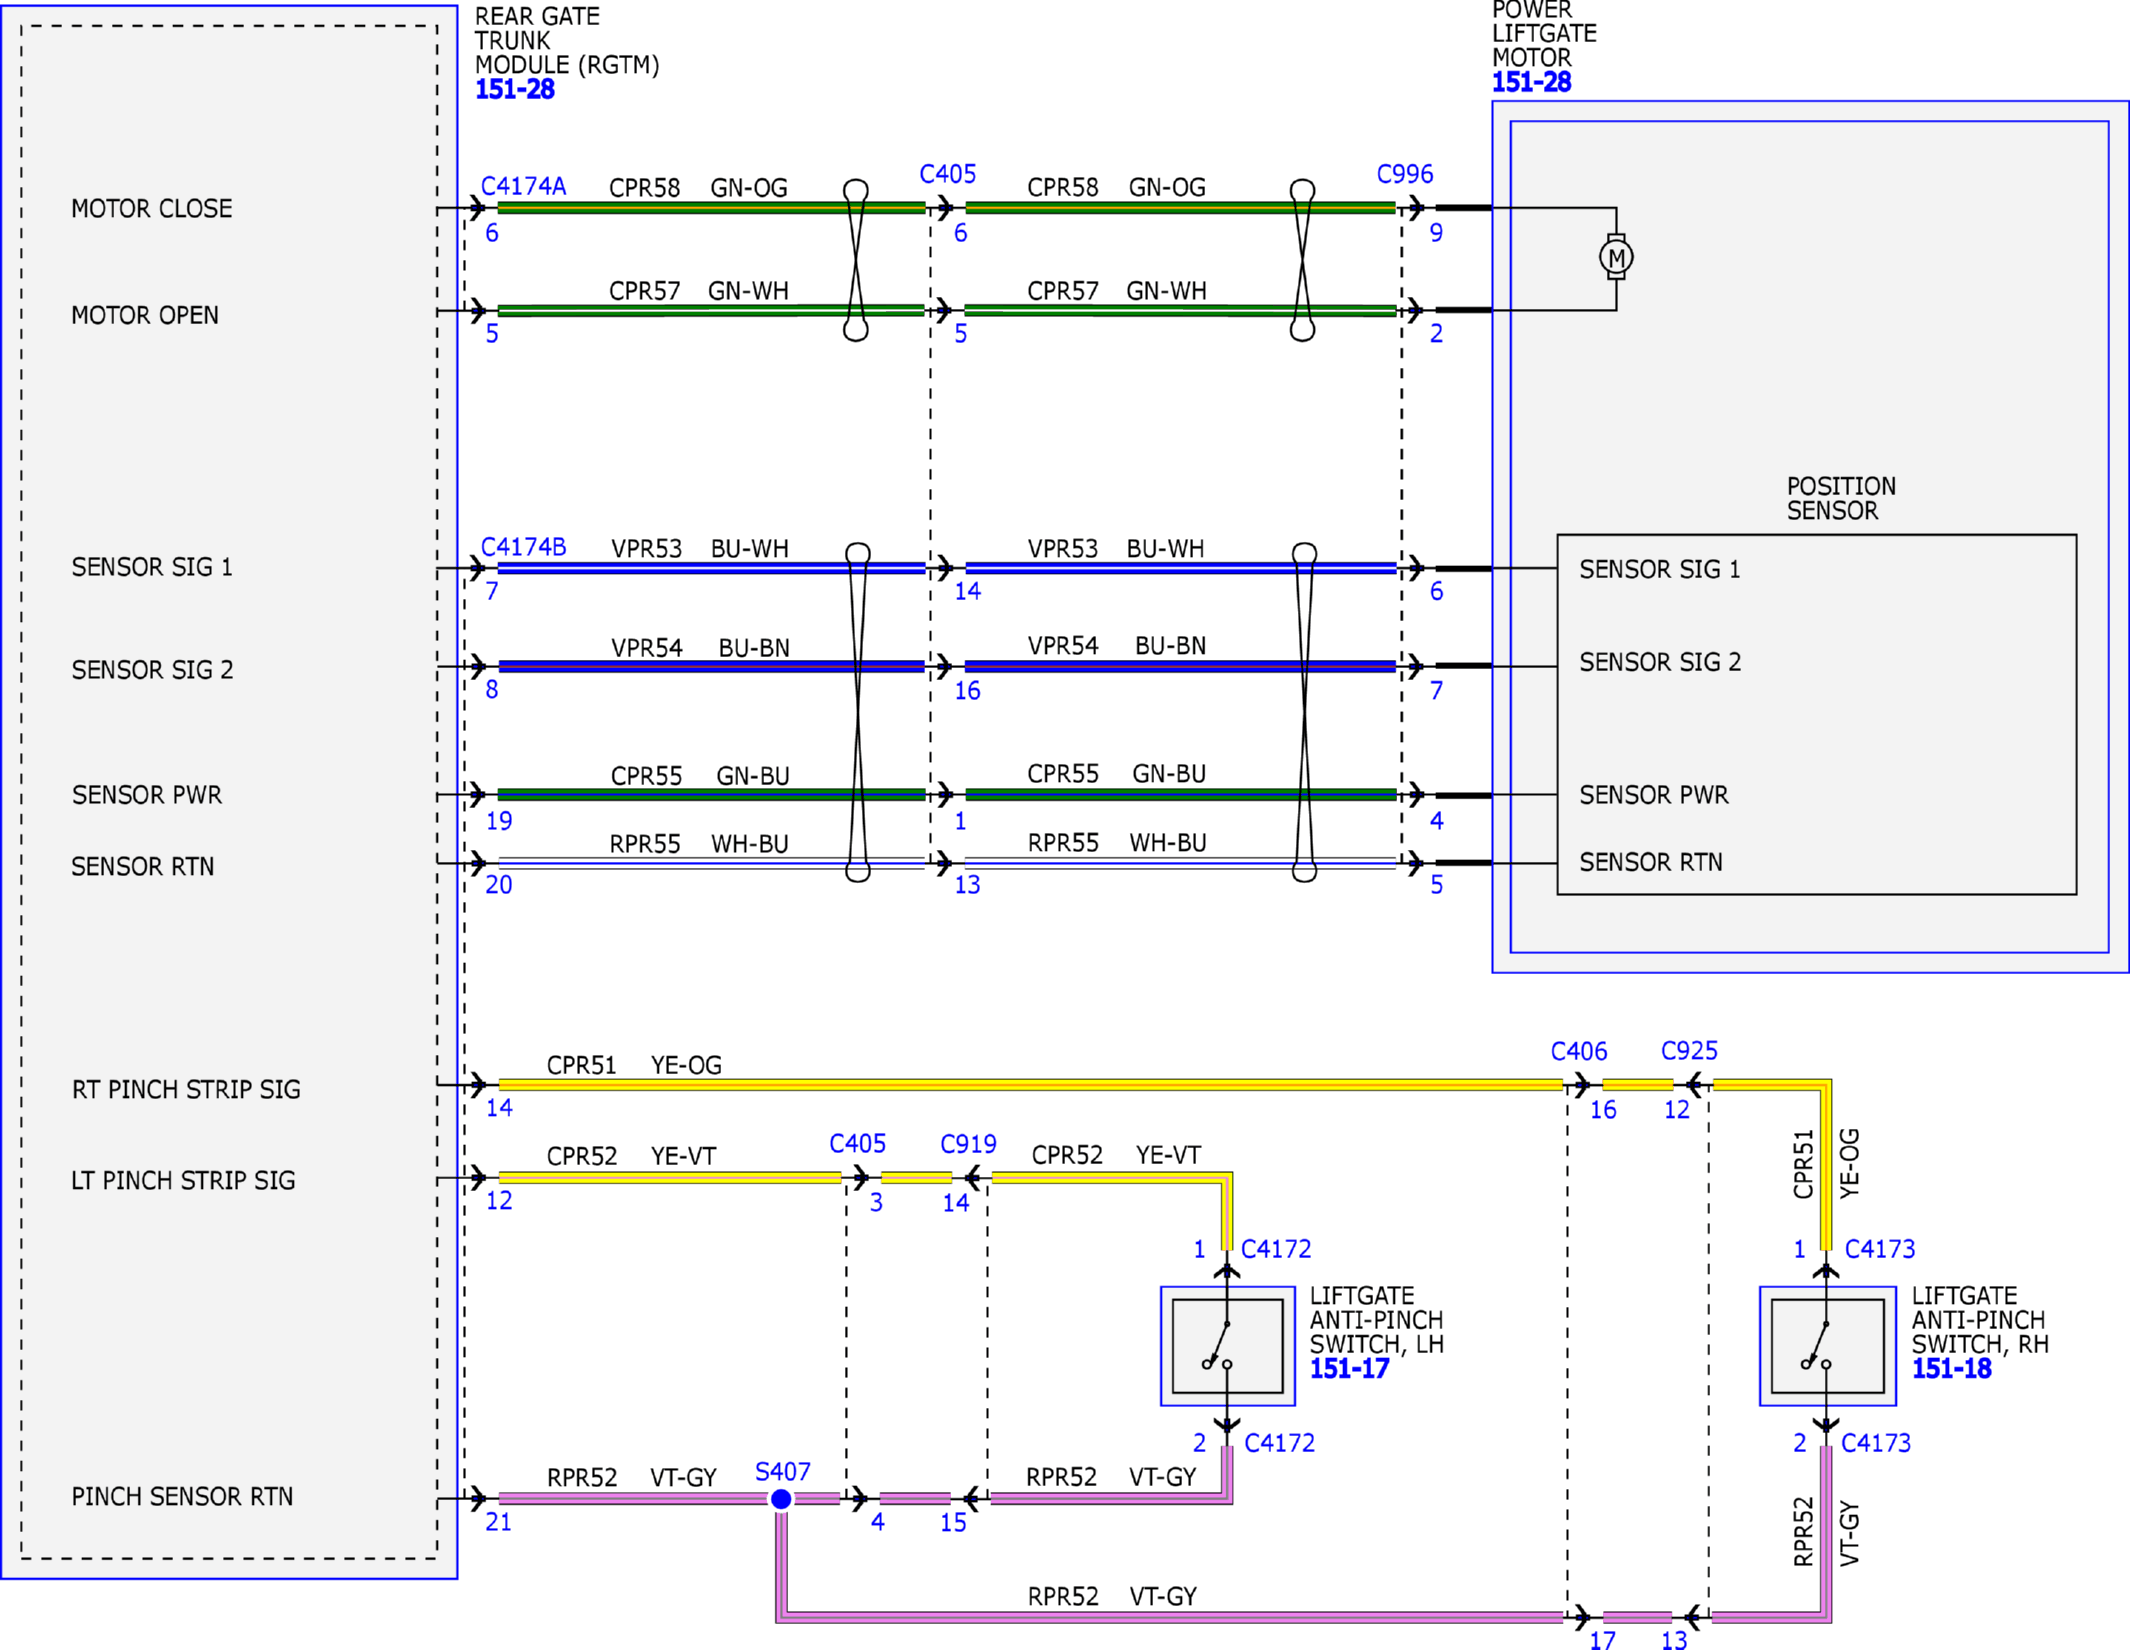2130x1650 pixels.
Task: Click the left VPR54 BU-BN wire label
Action: (x=700, y=648)
